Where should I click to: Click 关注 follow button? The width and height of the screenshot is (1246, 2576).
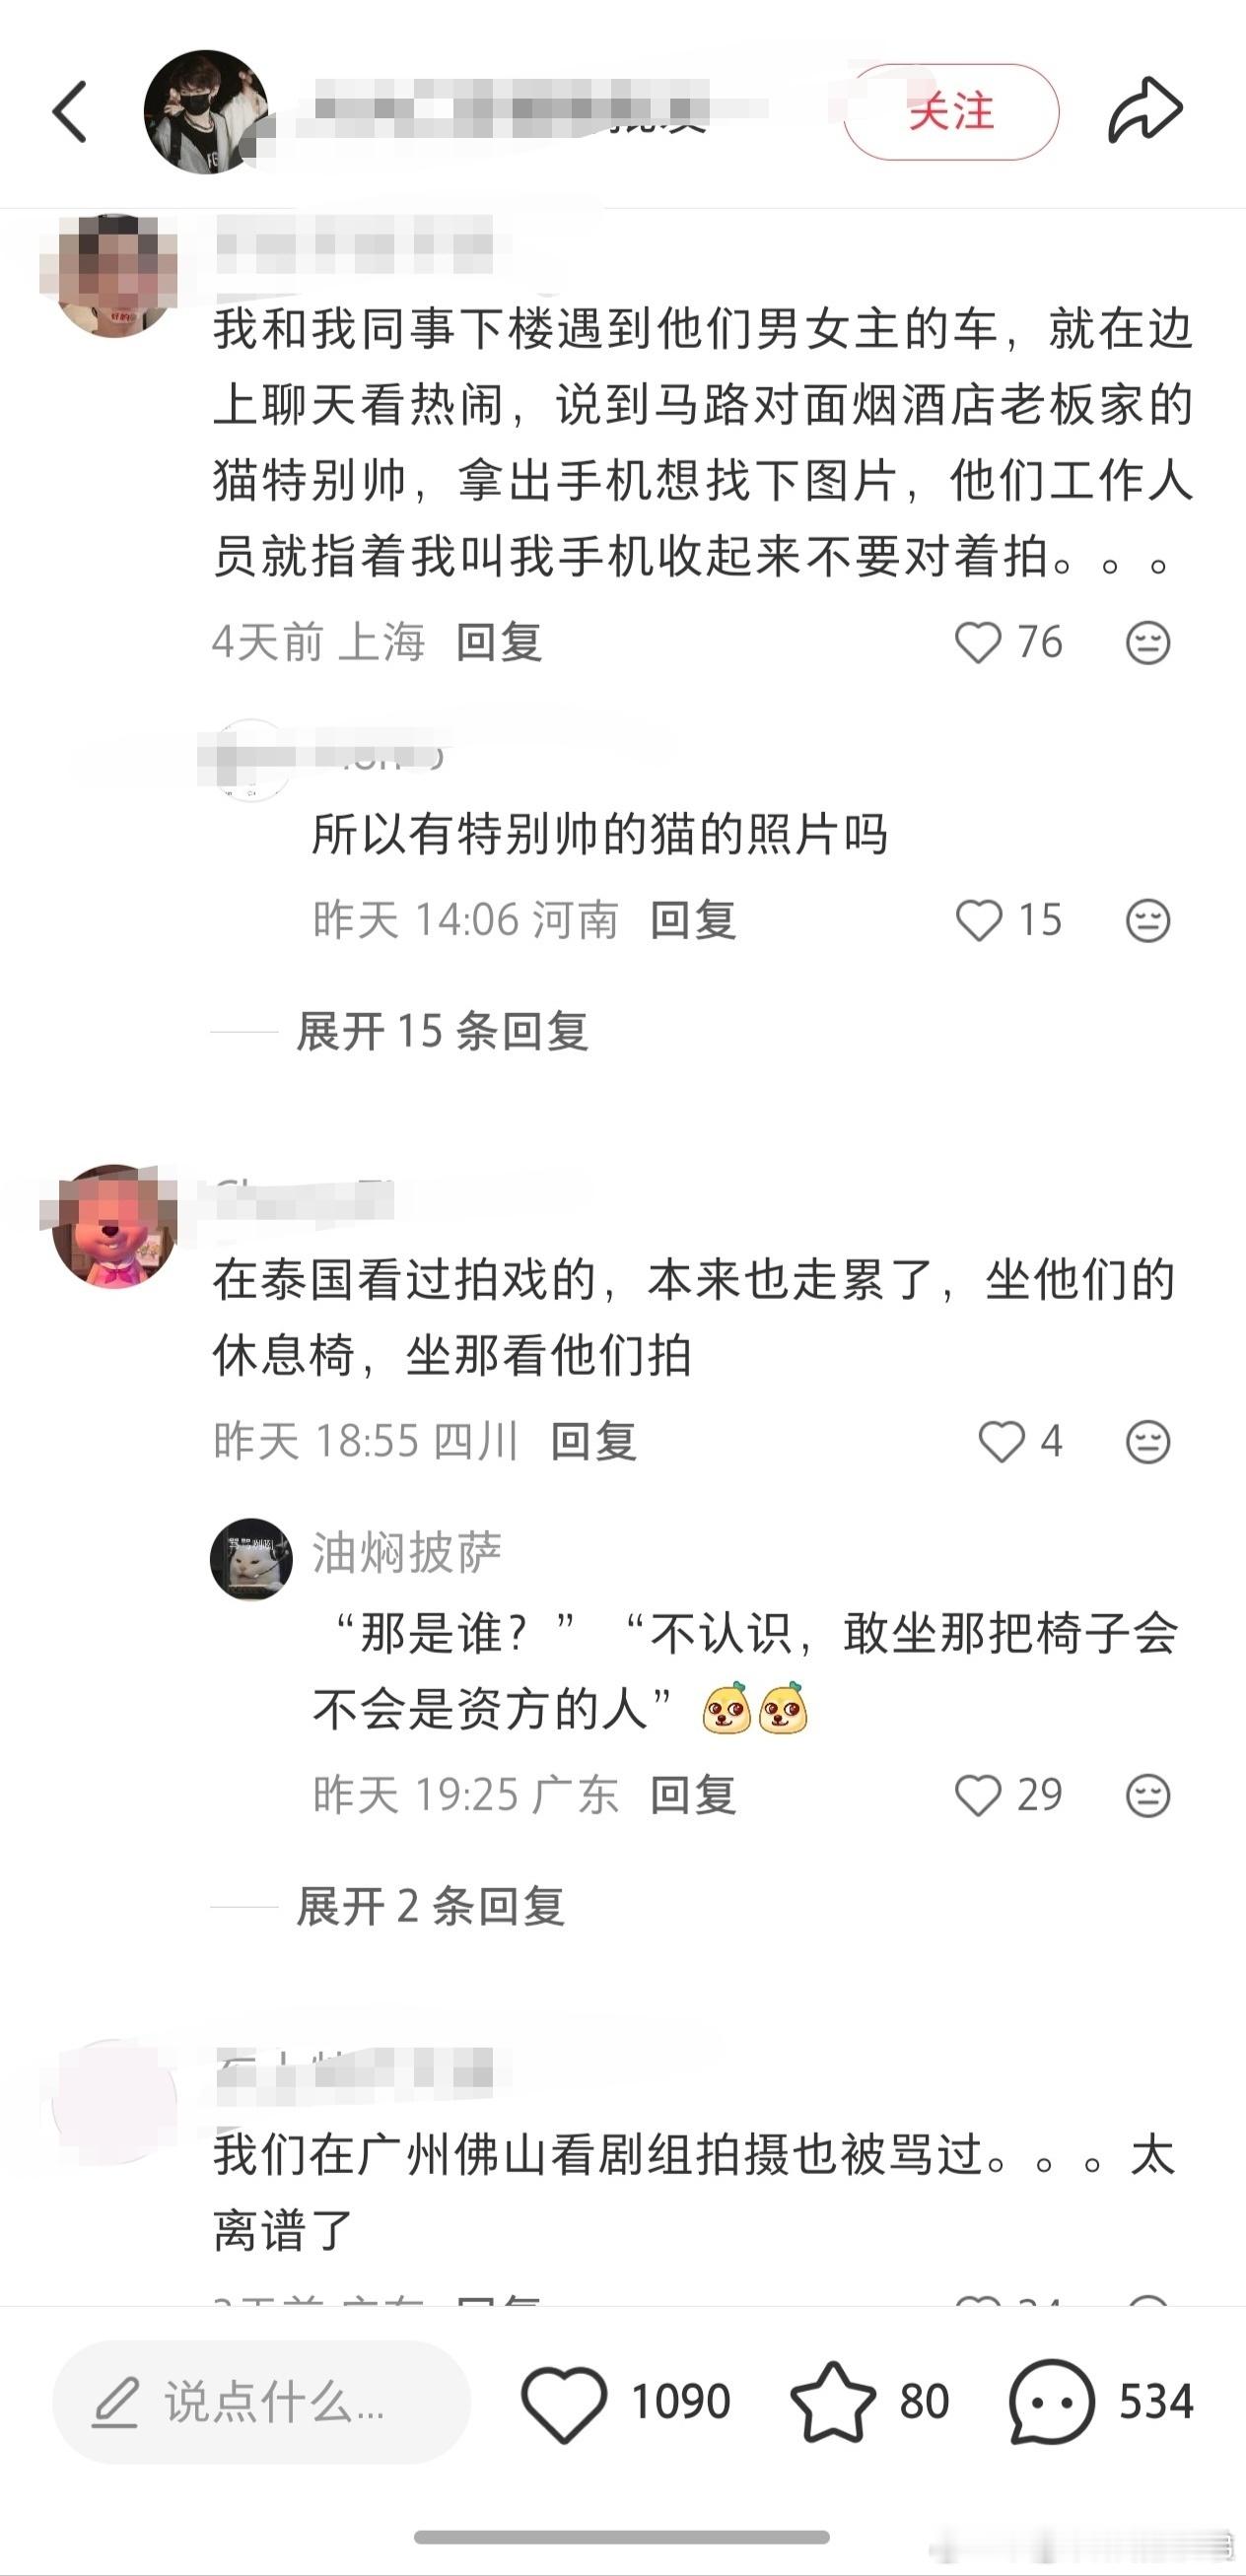951,111
